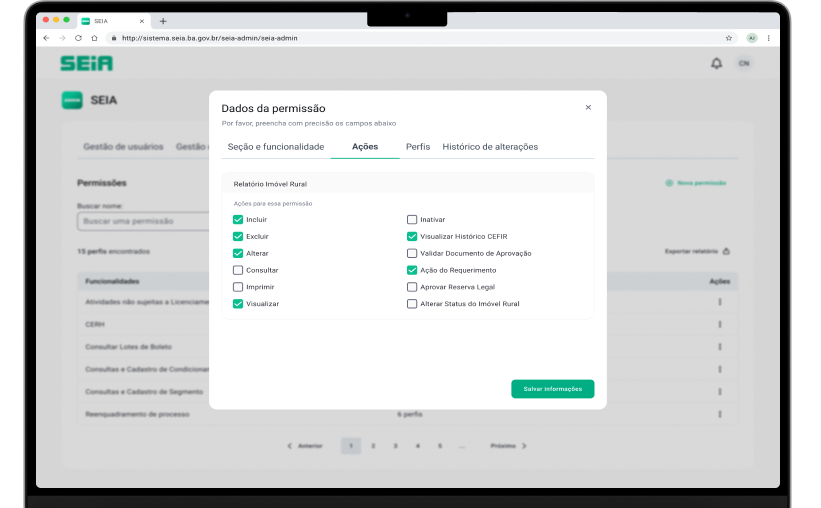Screen dimensions: 821x508
Task: Click the browser home icon
Action: 94,38
